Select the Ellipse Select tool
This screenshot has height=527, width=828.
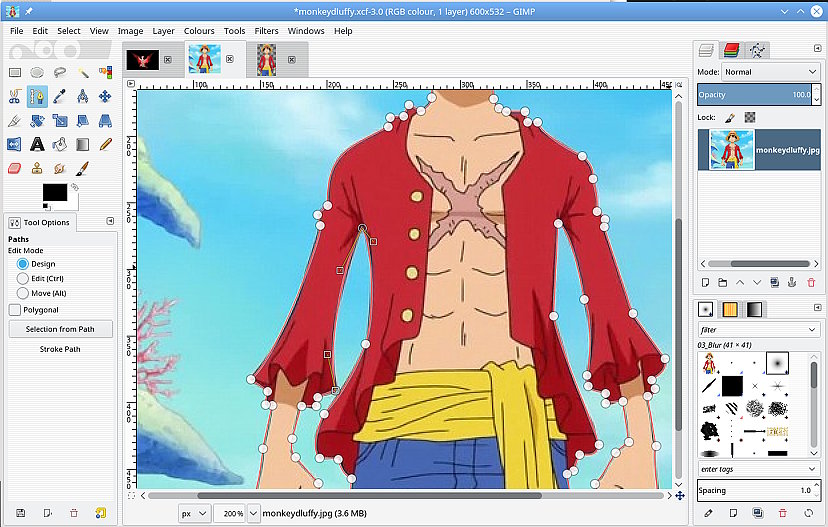tap(37, 72)
